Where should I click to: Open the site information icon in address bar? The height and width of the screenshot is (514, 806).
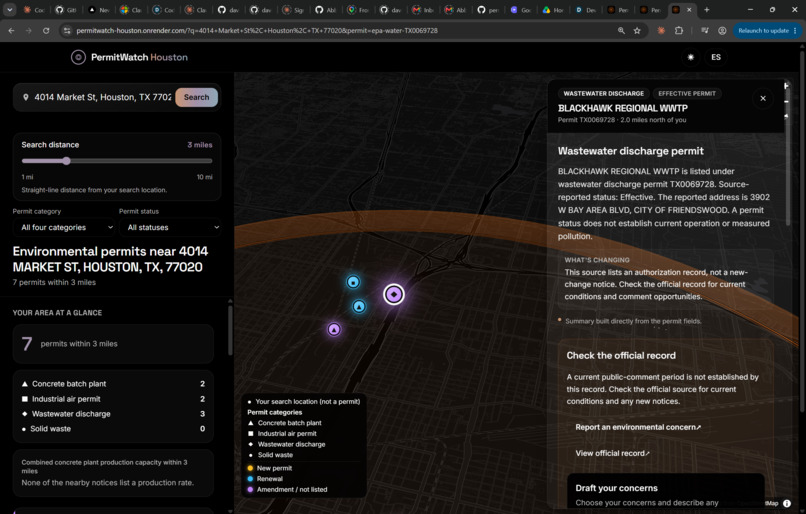[67, 31]
